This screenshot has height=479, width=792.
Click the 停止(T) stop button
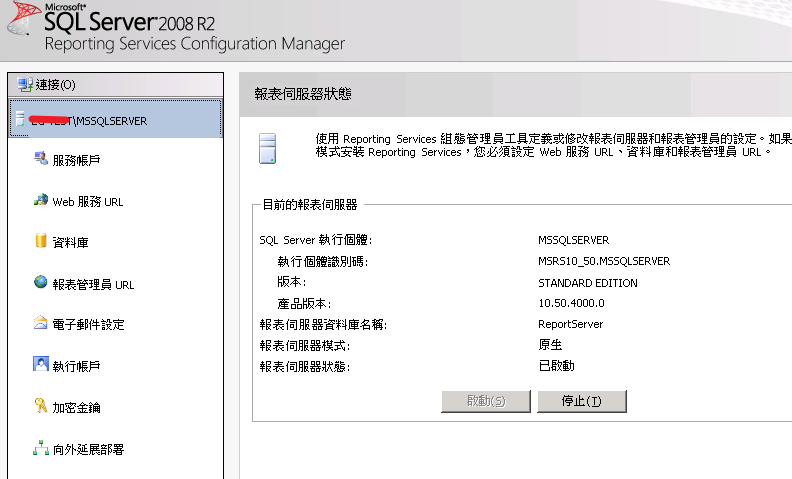(582, 401)
